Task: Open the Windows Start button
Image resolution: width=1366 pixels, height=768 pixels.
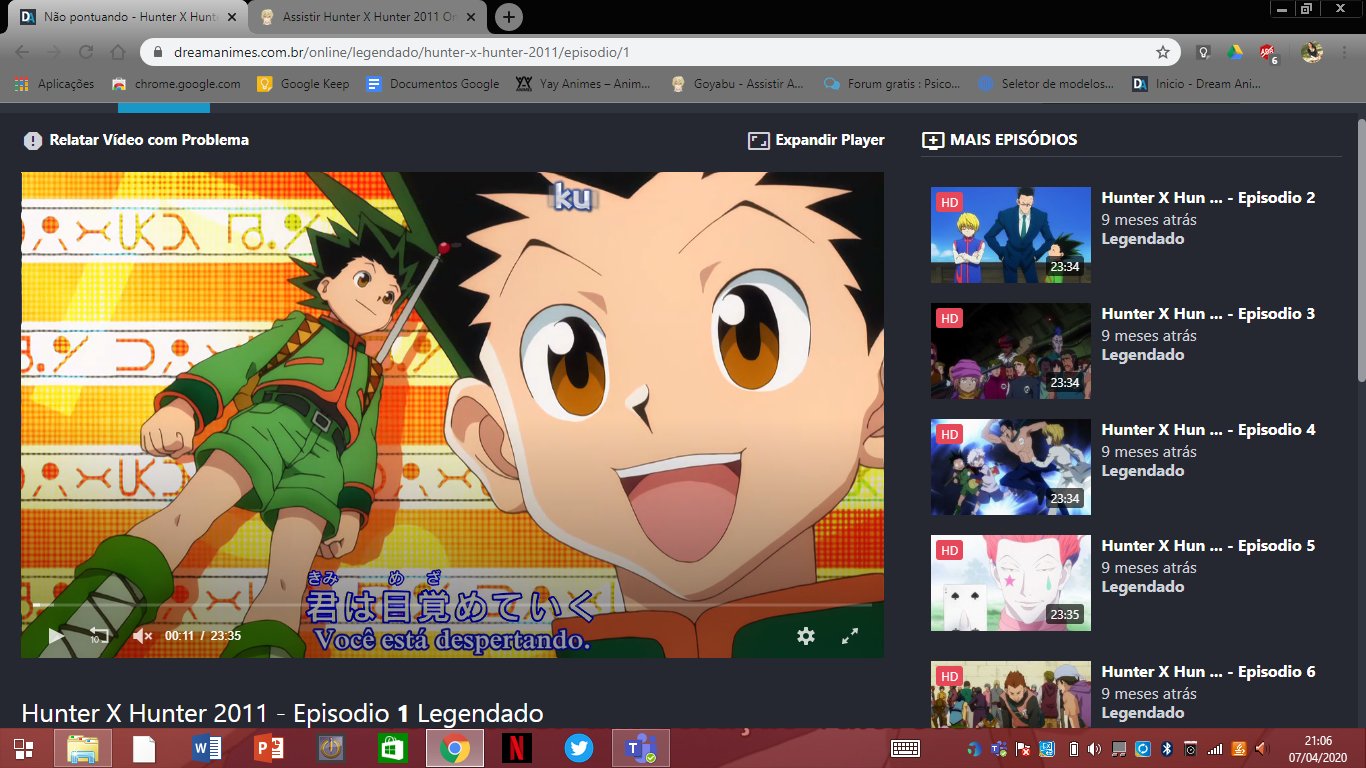Action: click(x=23, y=748)
